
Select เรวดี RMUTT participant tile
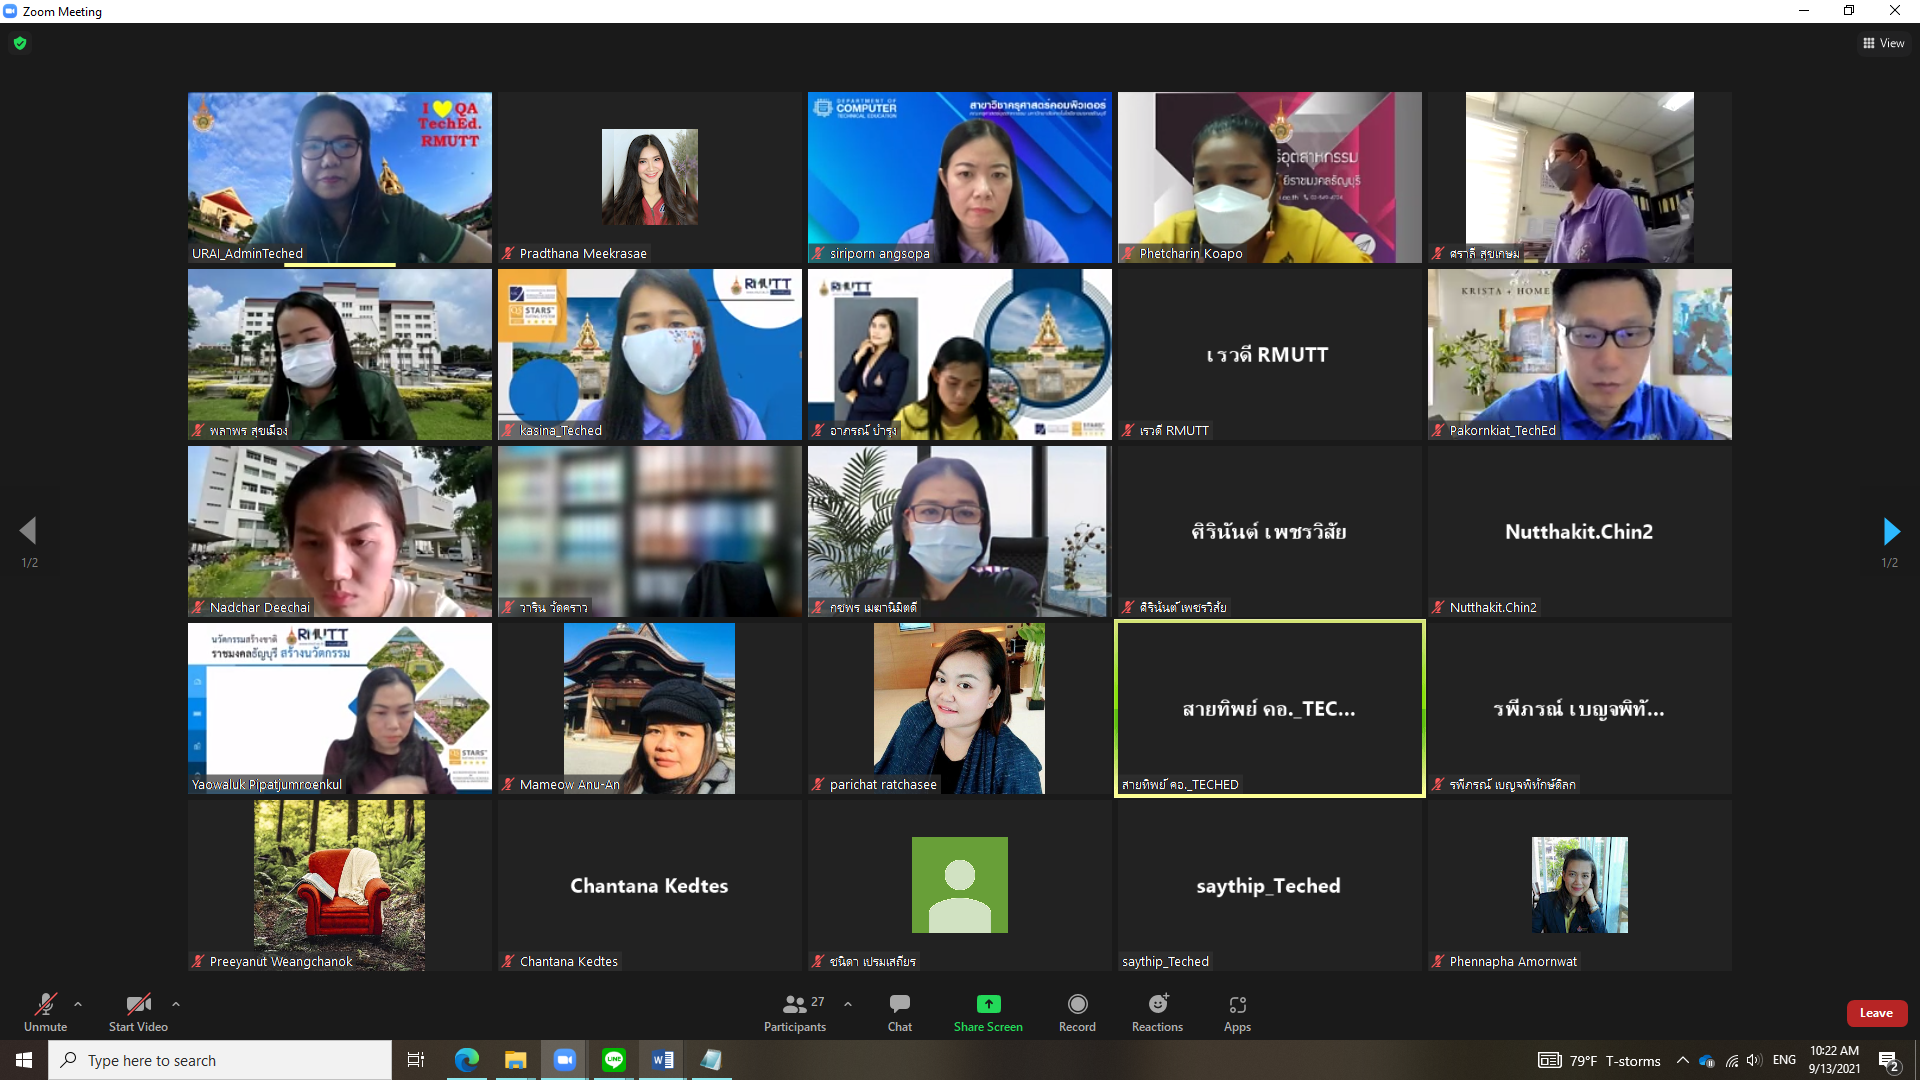click(x=1270, y=354)
